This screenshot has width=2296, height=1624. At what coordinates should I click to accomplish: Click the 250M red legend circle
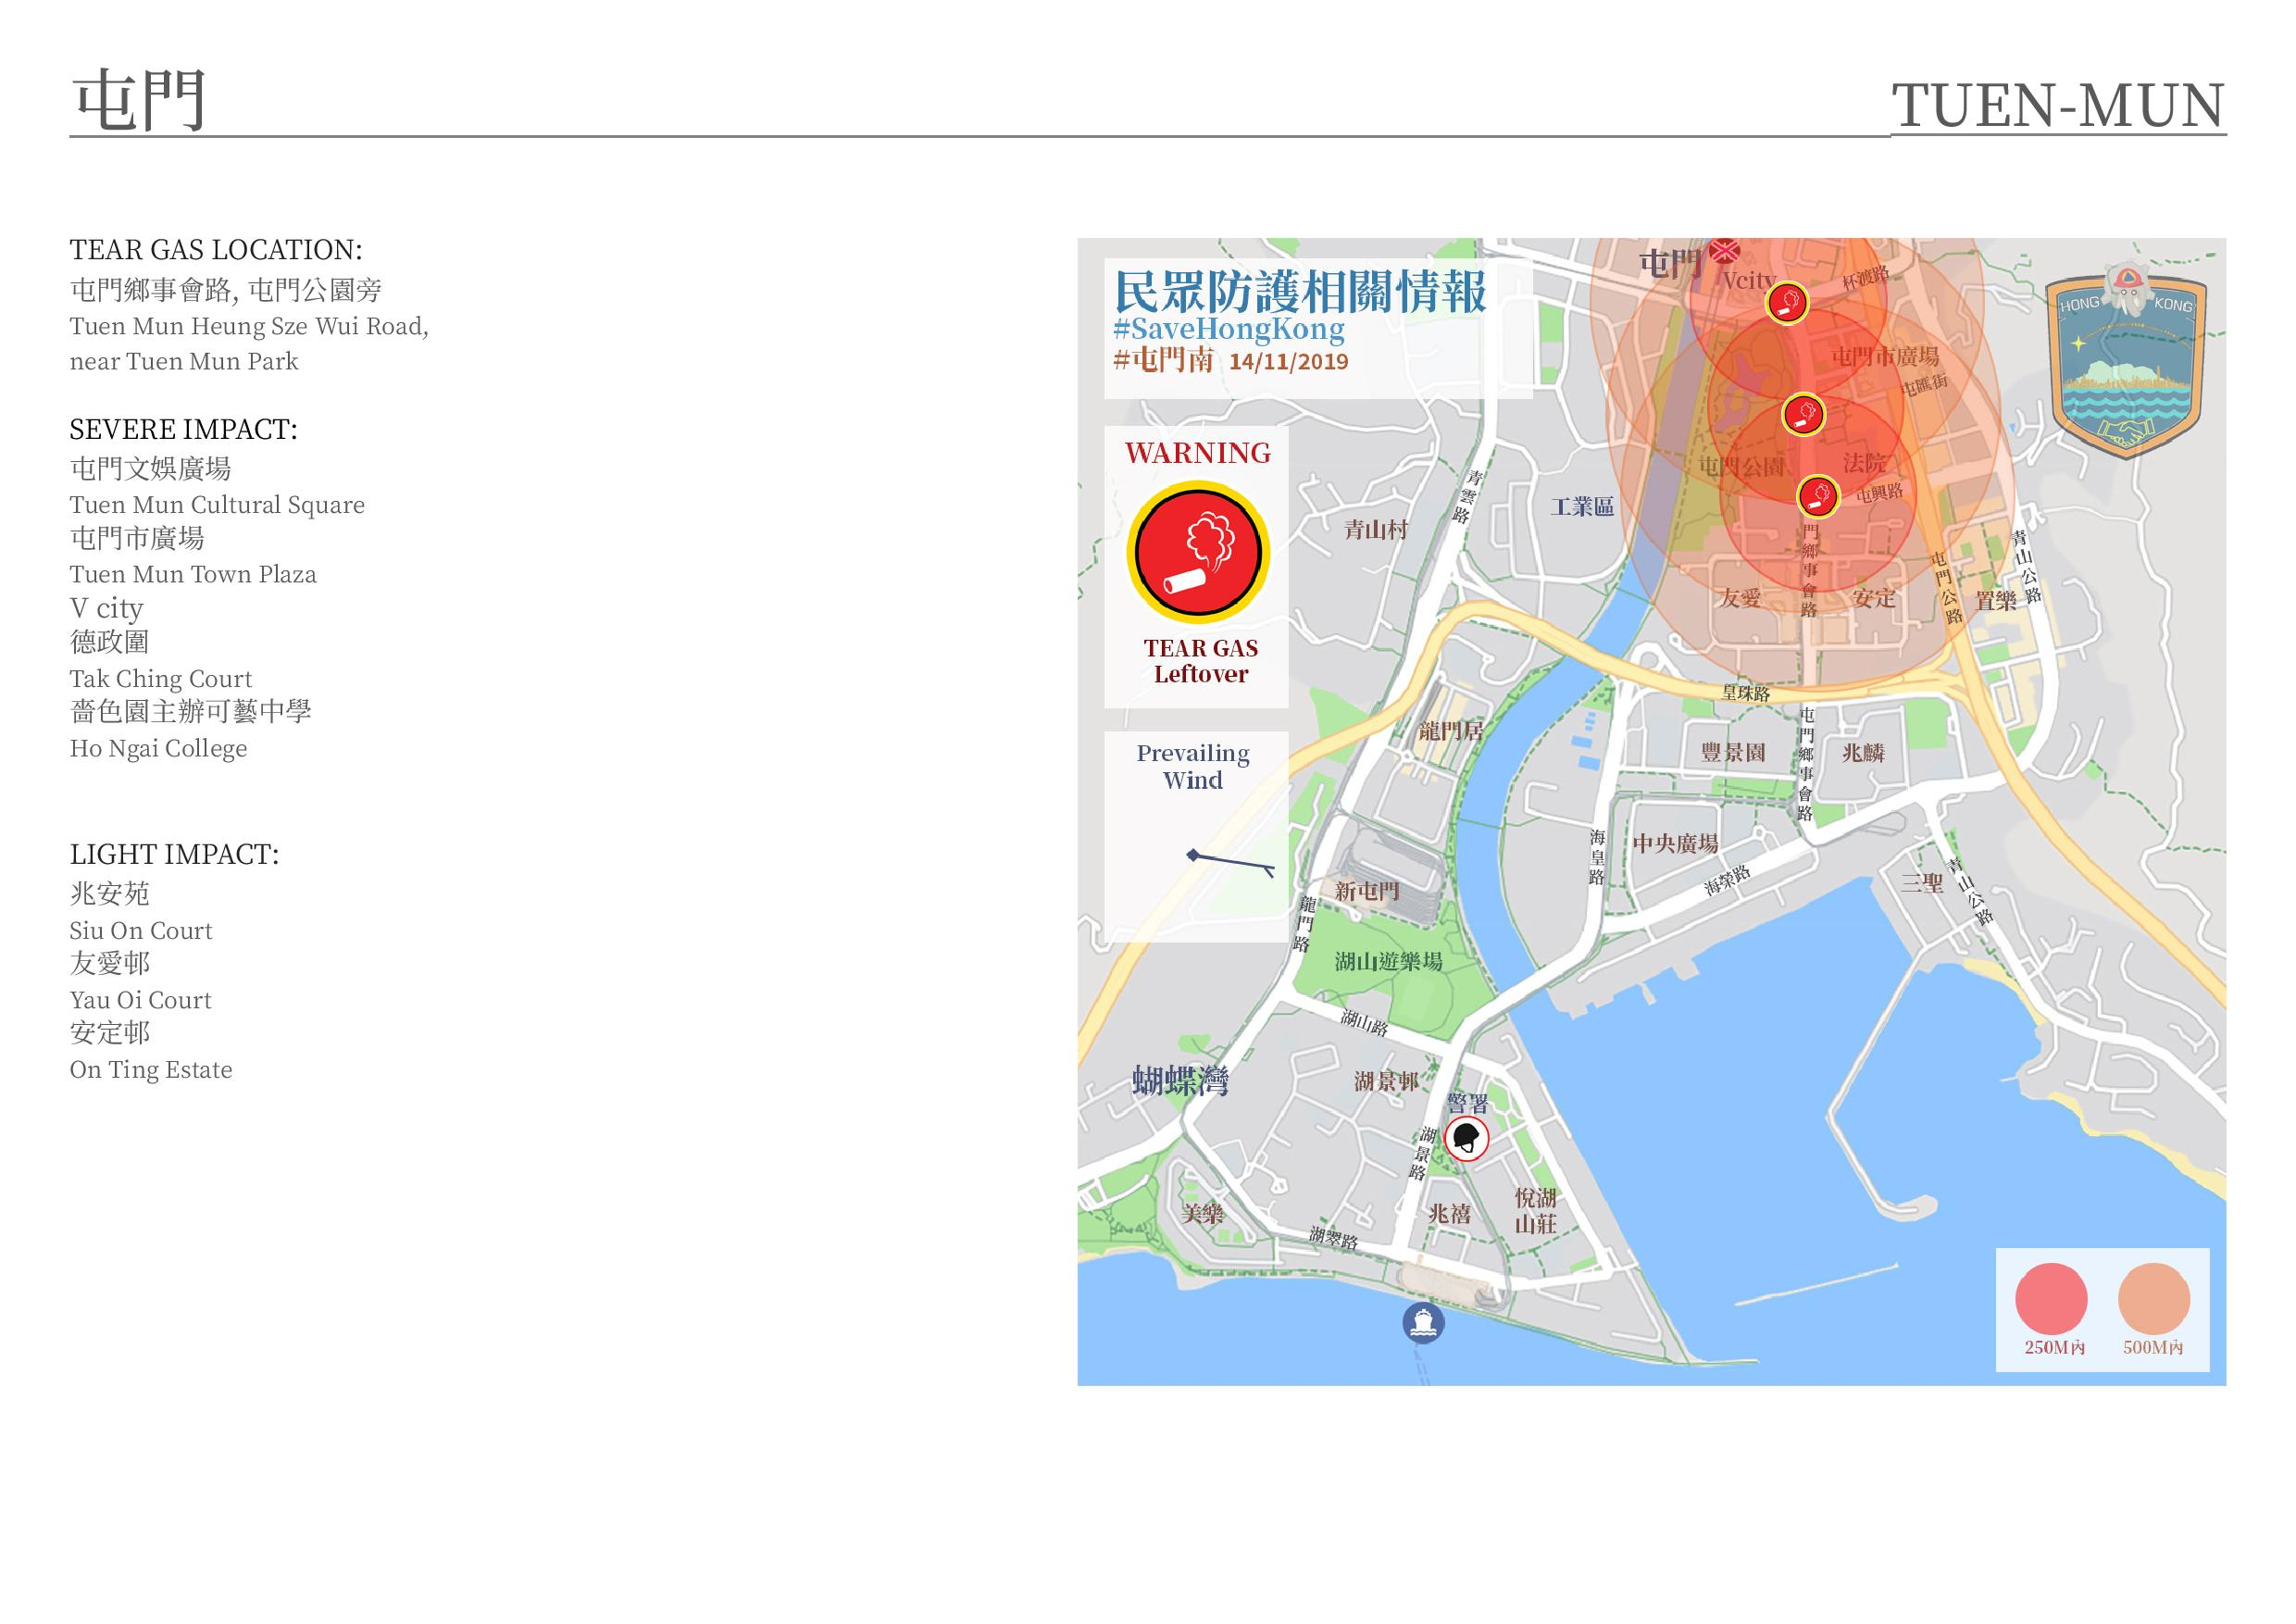(x=2051, y=1299)
